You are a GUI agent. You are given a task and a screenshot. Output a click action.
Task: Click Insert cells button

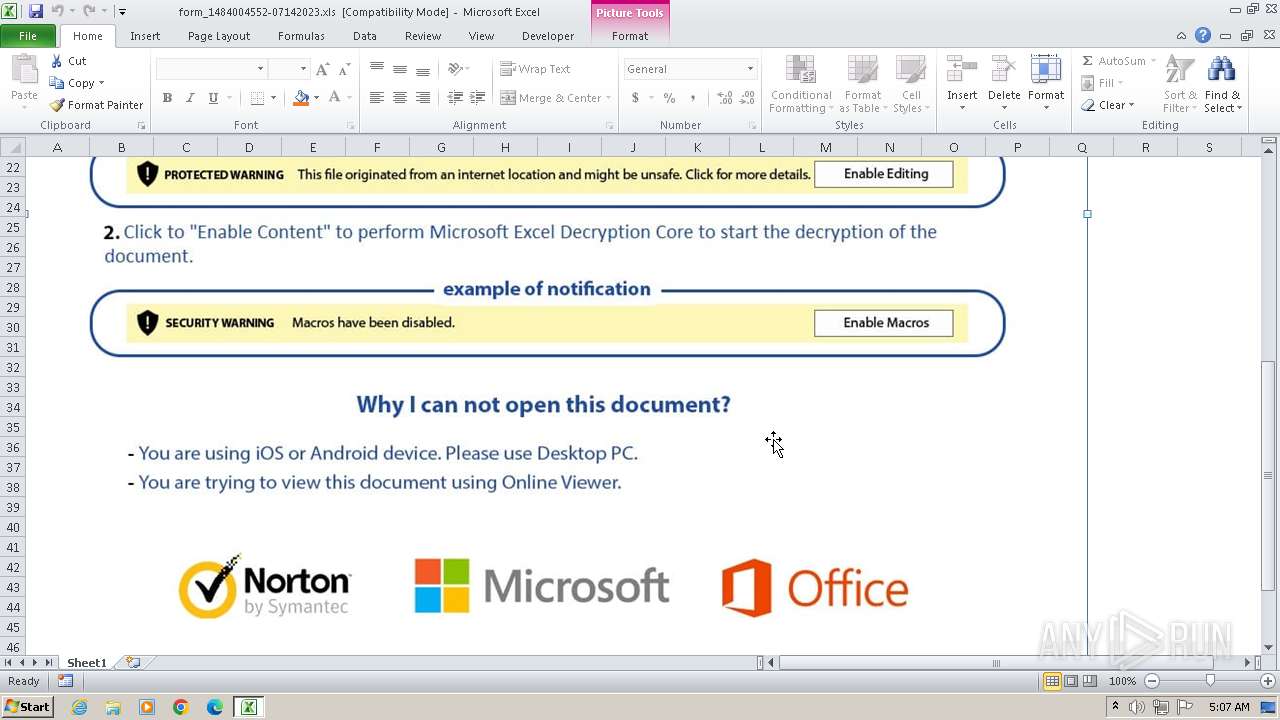pos(962,85)
